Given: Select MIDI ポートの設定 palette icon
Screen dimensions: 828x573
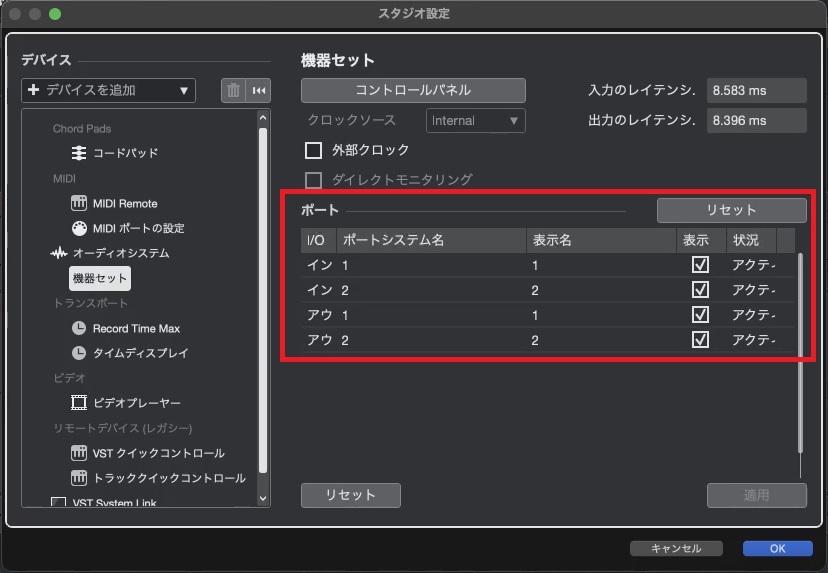Looking at the screenshot, I should tap(80, 228).
